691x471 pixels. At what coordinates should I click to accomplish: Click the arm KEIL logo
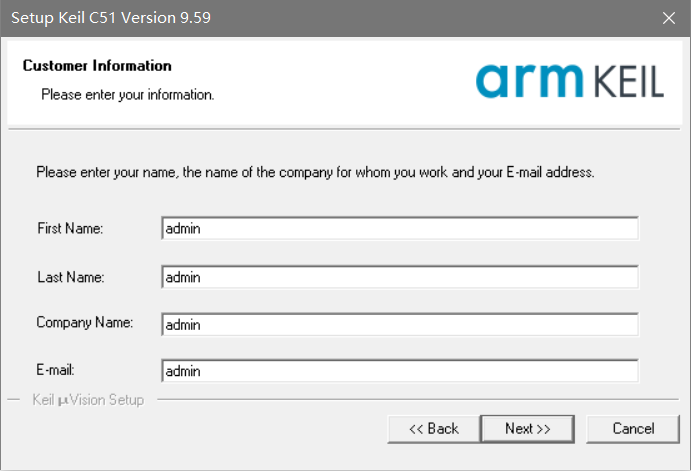(x=570, y=81)
